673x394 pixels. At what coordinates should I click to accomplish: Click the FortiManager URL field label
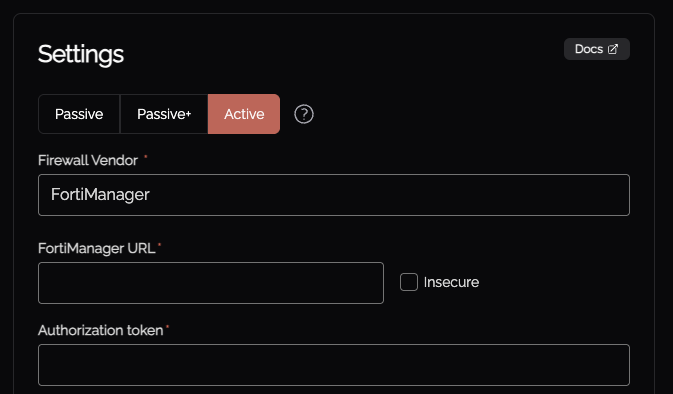(97, 248)
